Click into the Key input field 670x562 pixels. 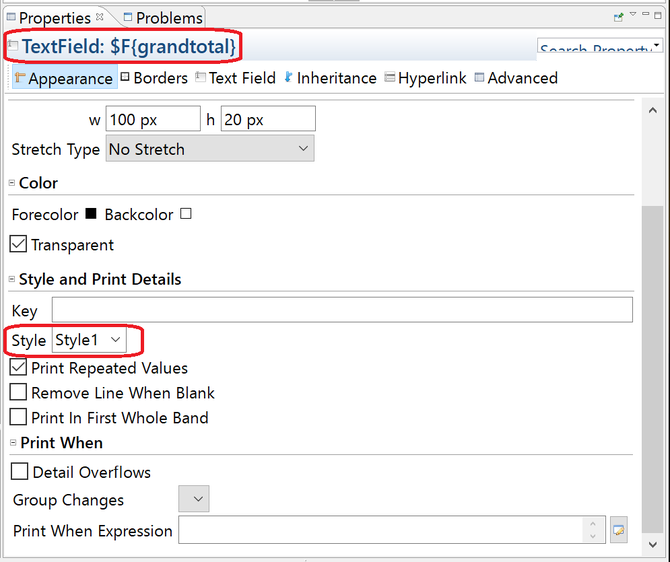342,310
